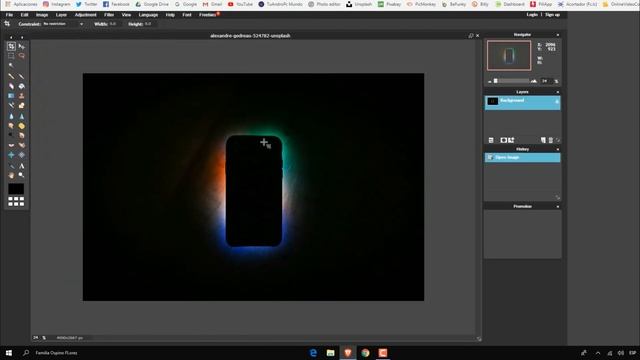
Task: Open the Image menu
Action: coord(42,15)
